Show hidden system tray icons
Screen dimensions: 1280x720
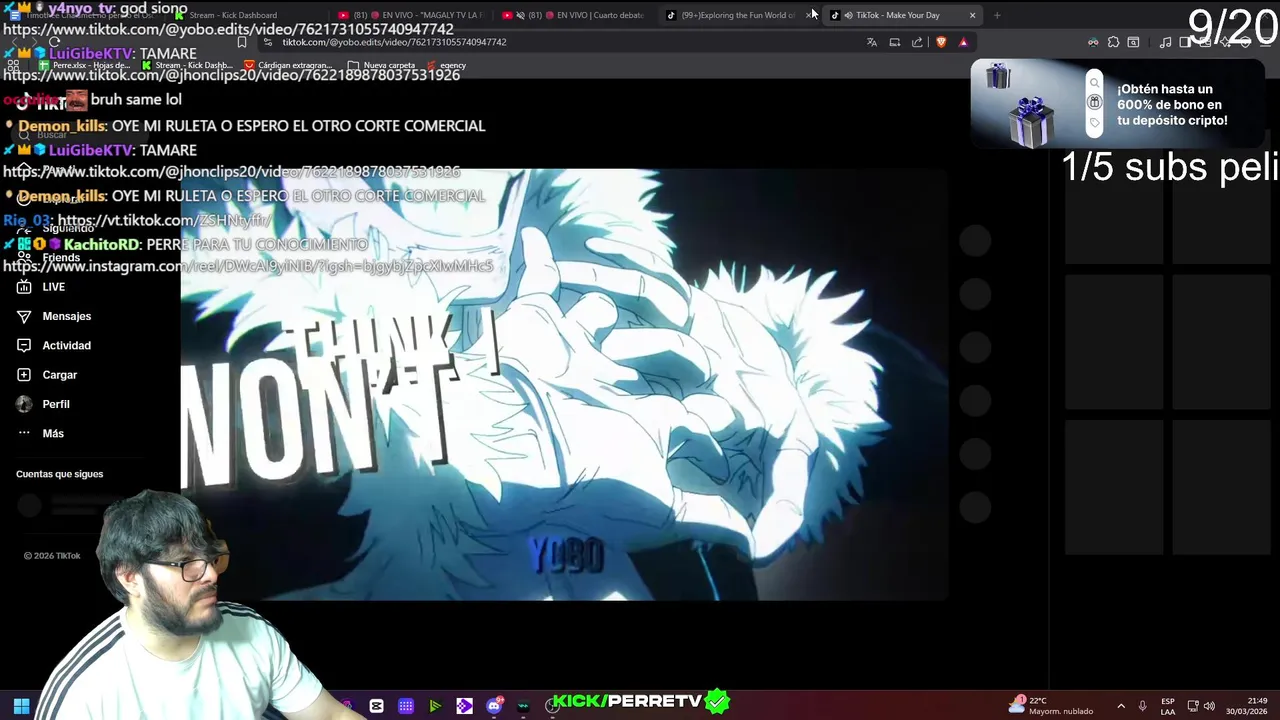[x=1120, y=706]
